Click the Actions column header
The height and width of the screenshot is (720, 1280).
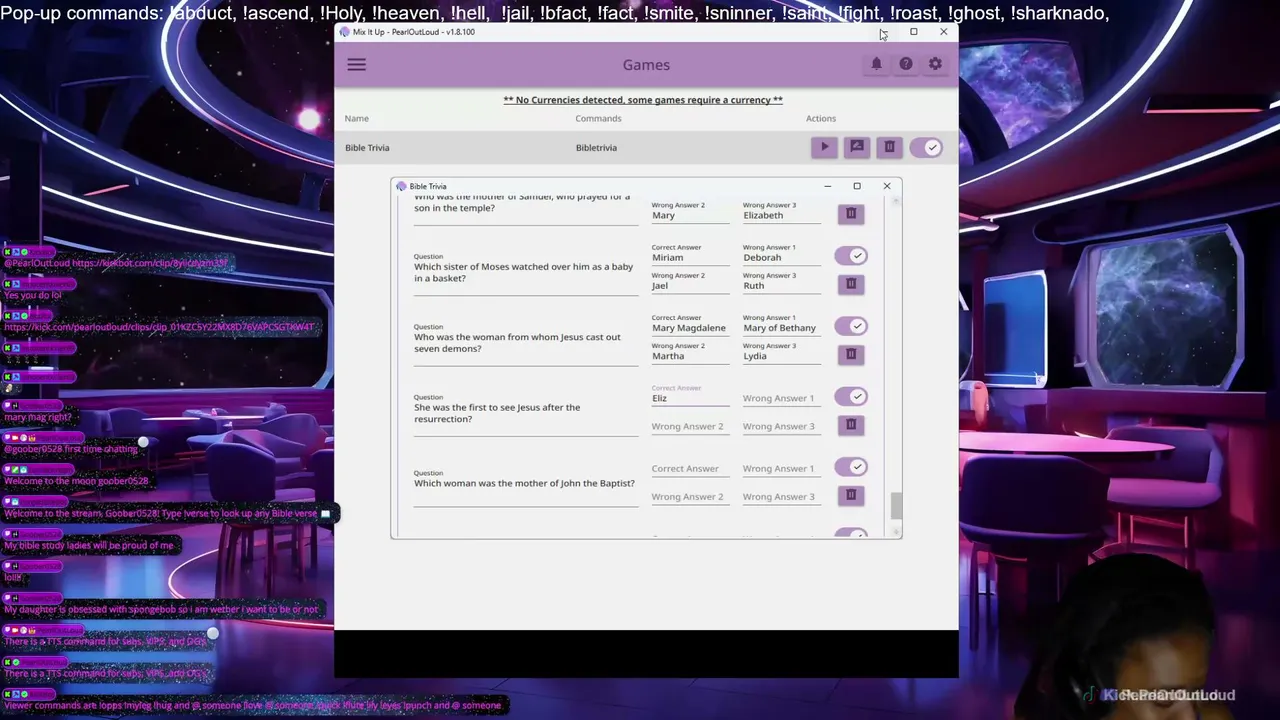coord(821,118)
